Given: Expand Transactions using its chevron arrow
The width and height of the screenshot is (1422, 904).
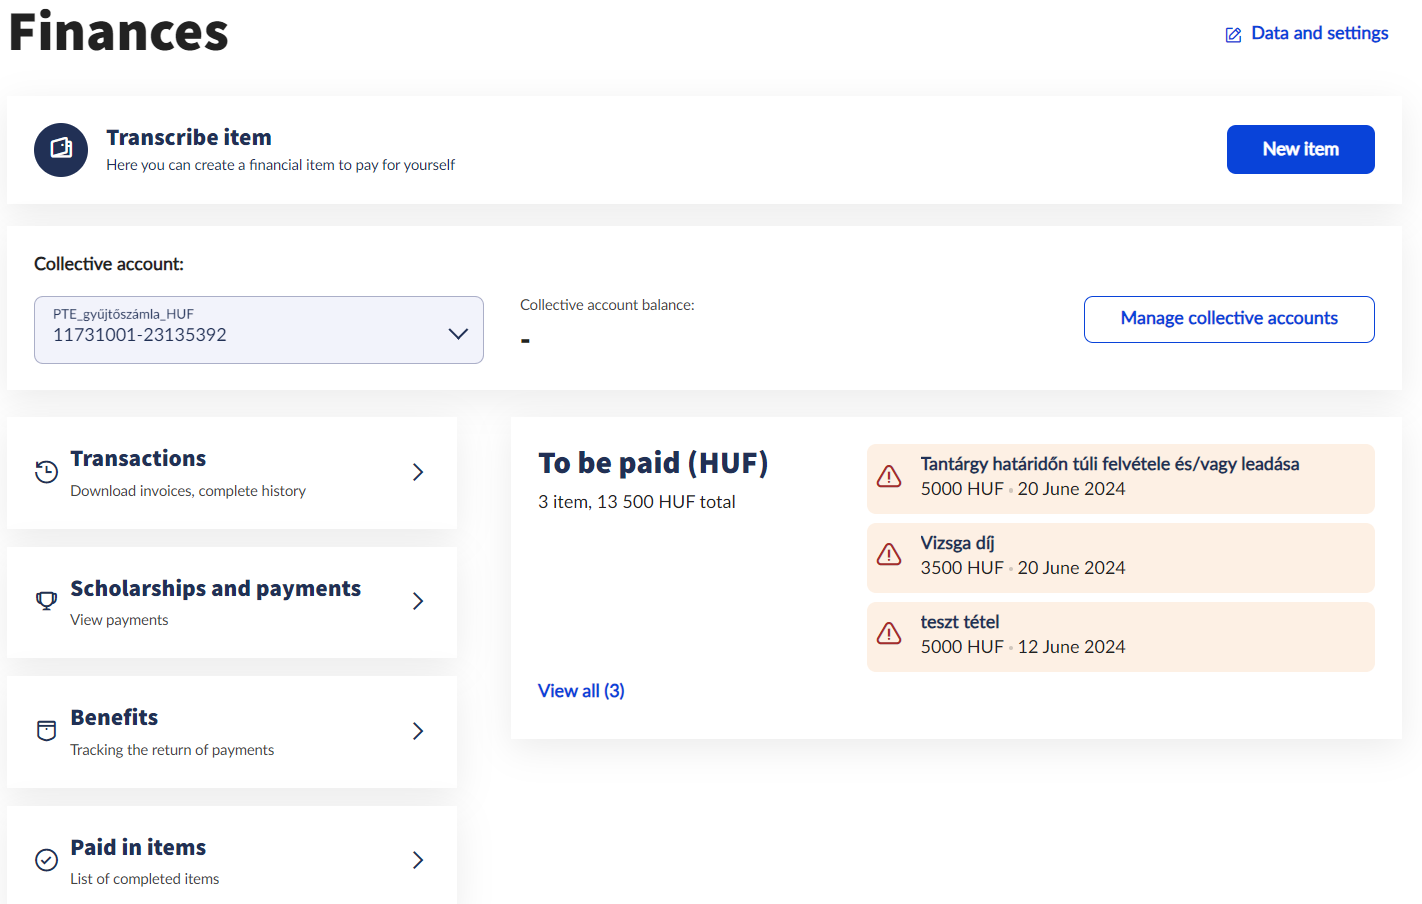Looking at the screenshot, I should 418,472.
